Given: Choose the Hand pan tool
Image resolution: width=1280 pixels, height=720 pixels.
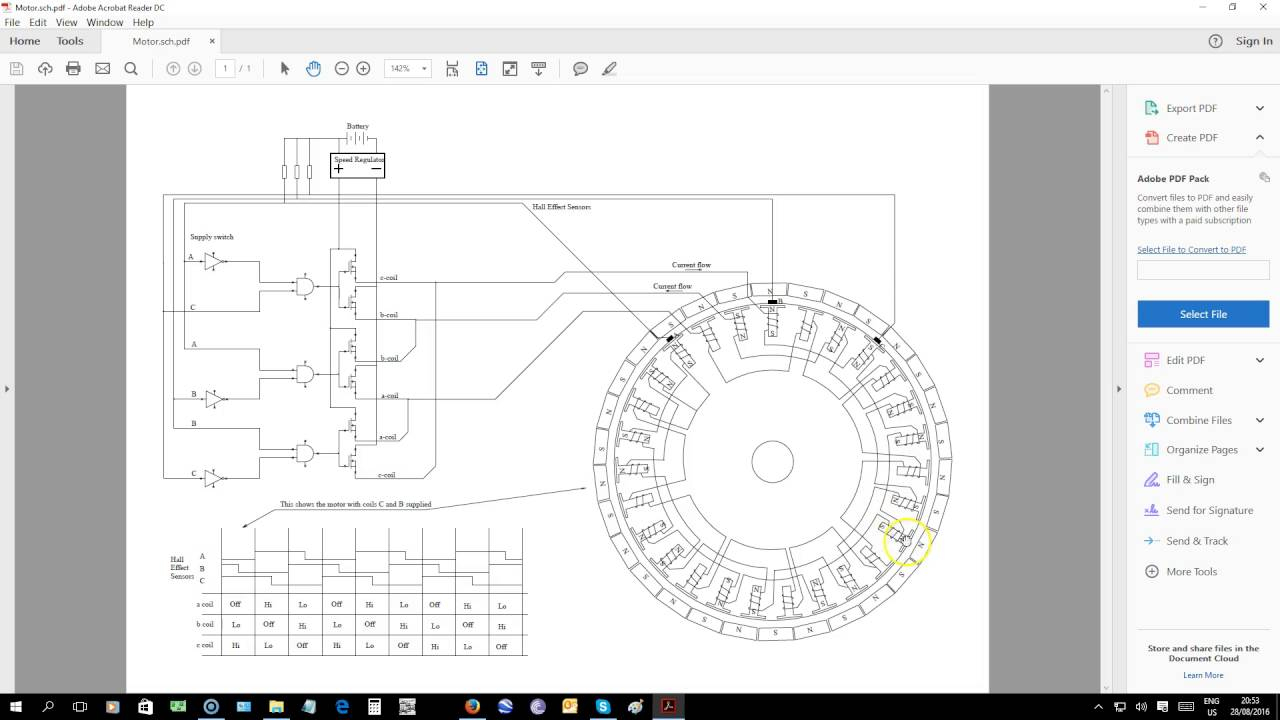Looking at the screenshot, I should [313, 68].
